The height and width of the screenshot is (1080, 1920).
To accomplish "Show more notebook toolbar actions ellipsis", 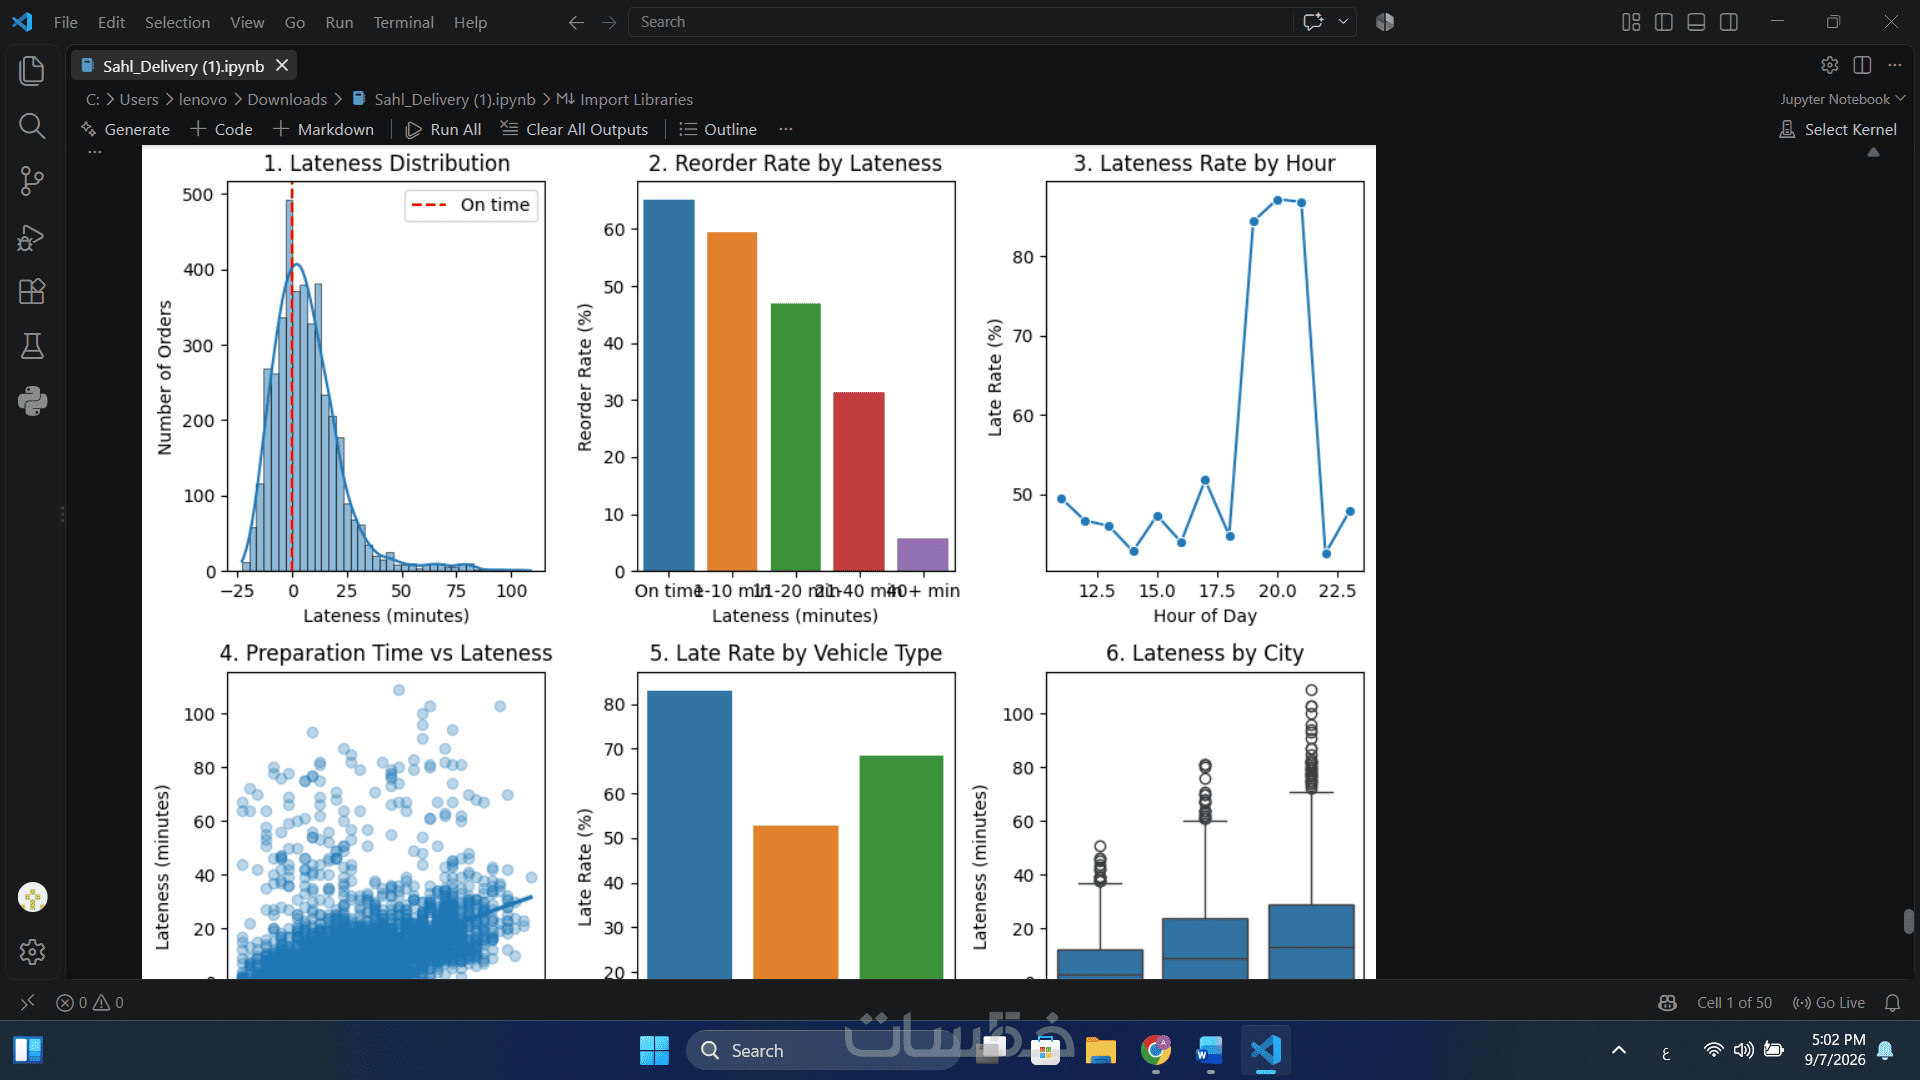I will tap(786, 129).
